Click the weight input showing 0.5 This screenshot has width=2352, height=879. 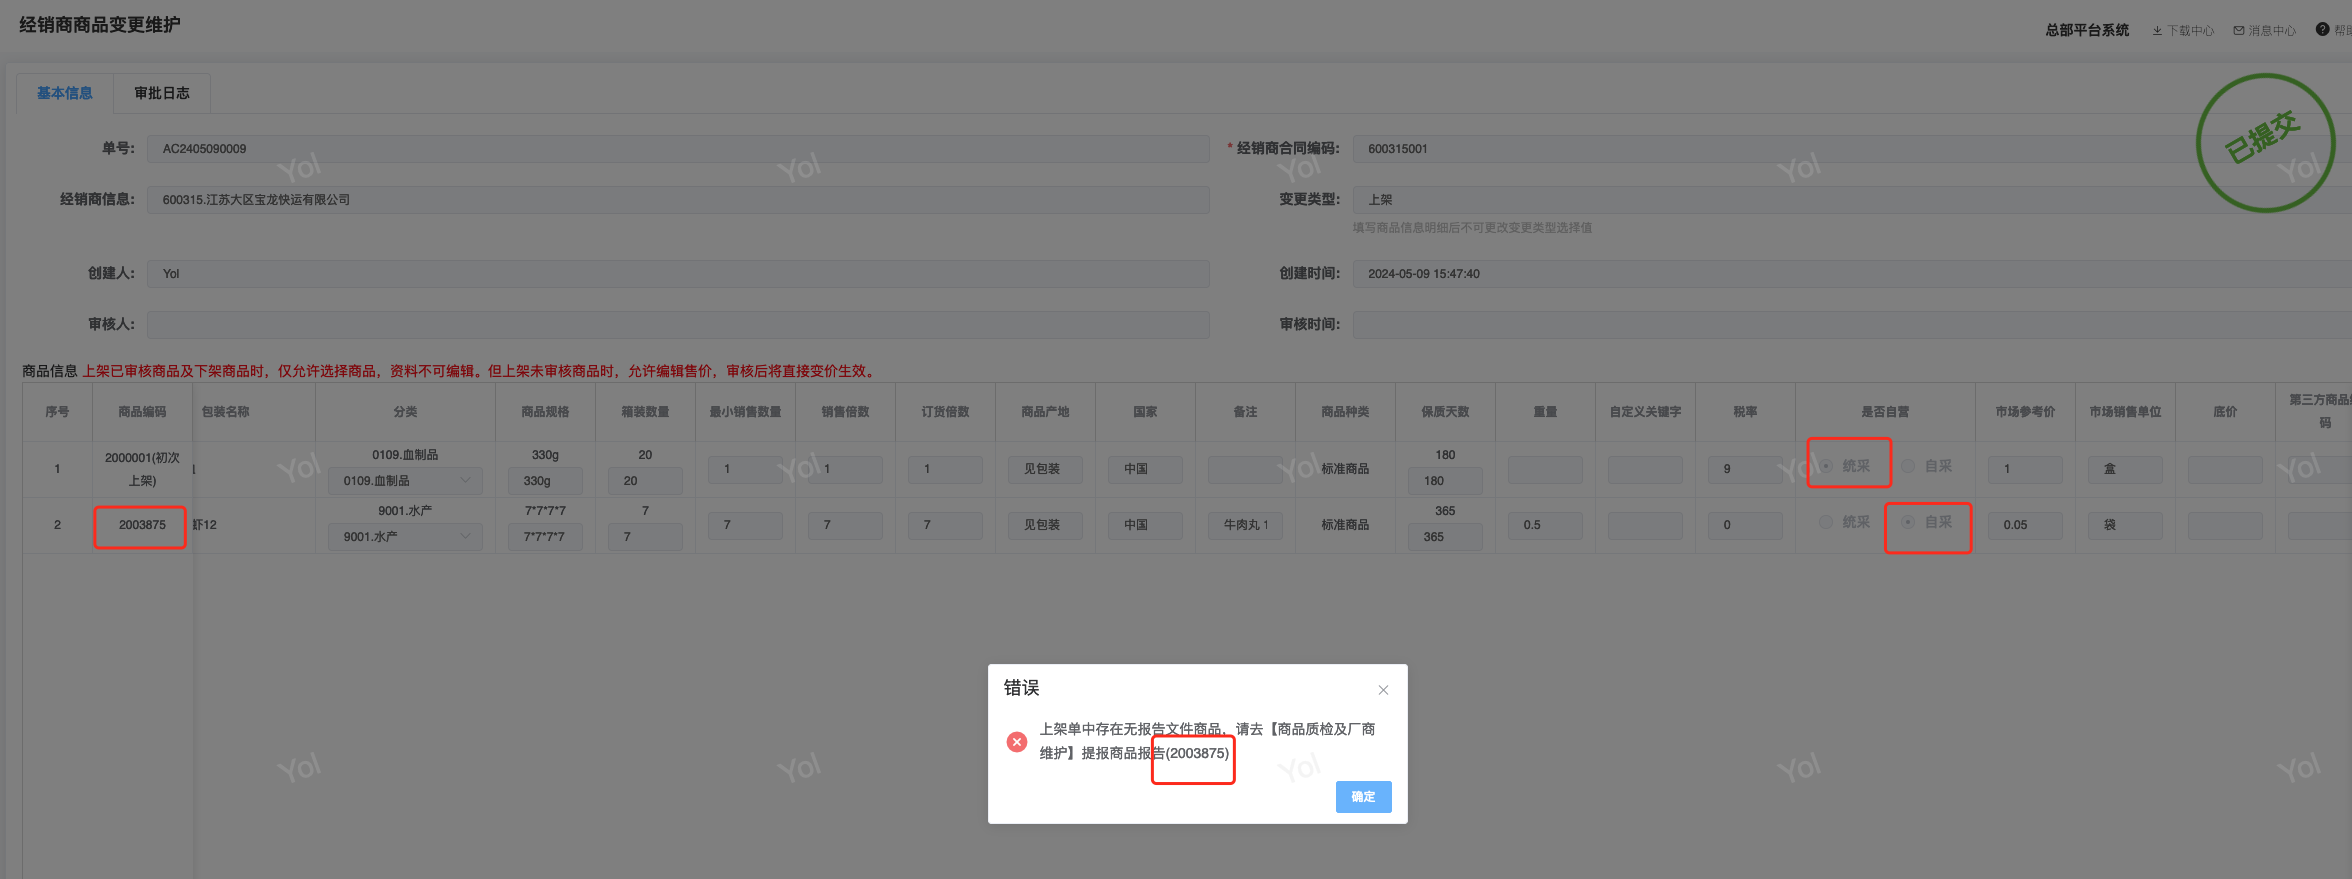tap(1545, 525)
